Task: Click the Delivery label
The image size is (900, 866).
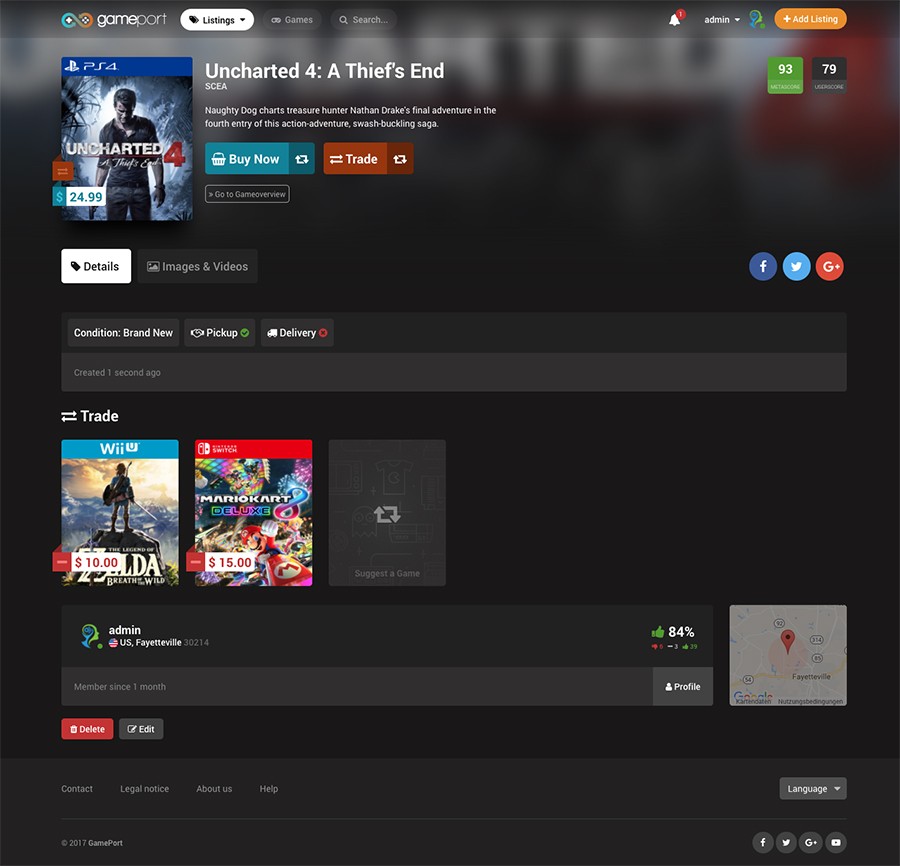Action: (x=297, y=333)
